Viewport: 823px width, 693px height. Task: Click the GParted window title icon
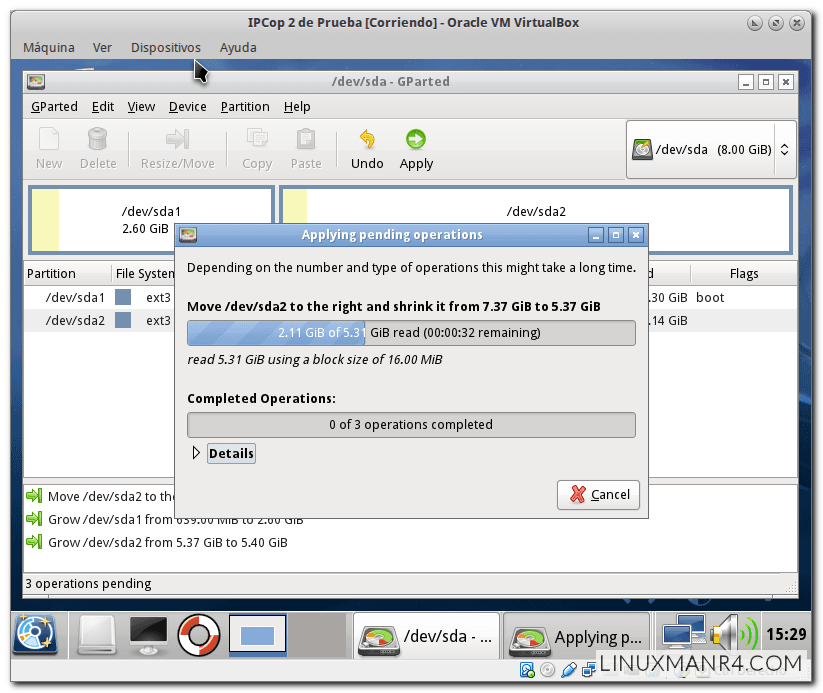(x=36, y=82)
